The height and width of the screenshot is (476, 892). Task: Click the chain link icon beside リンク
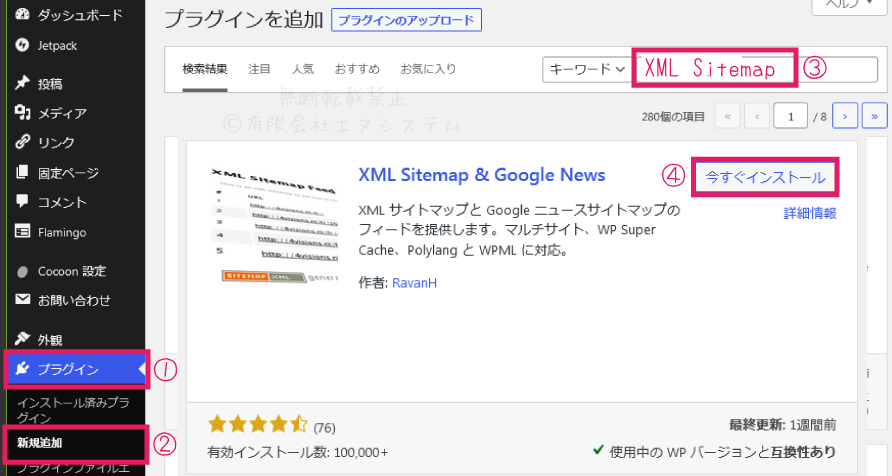click(x=22, y=142)
